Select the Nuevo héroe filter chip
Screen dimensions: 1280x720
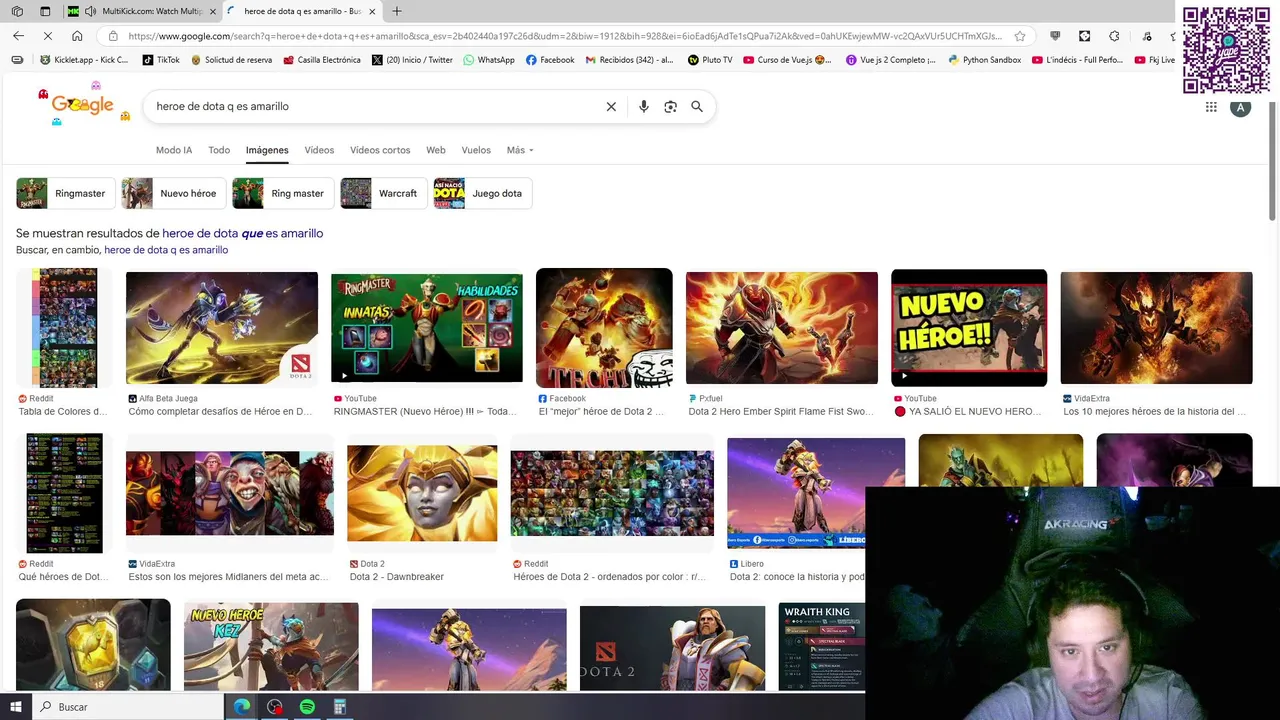point(174,193)
